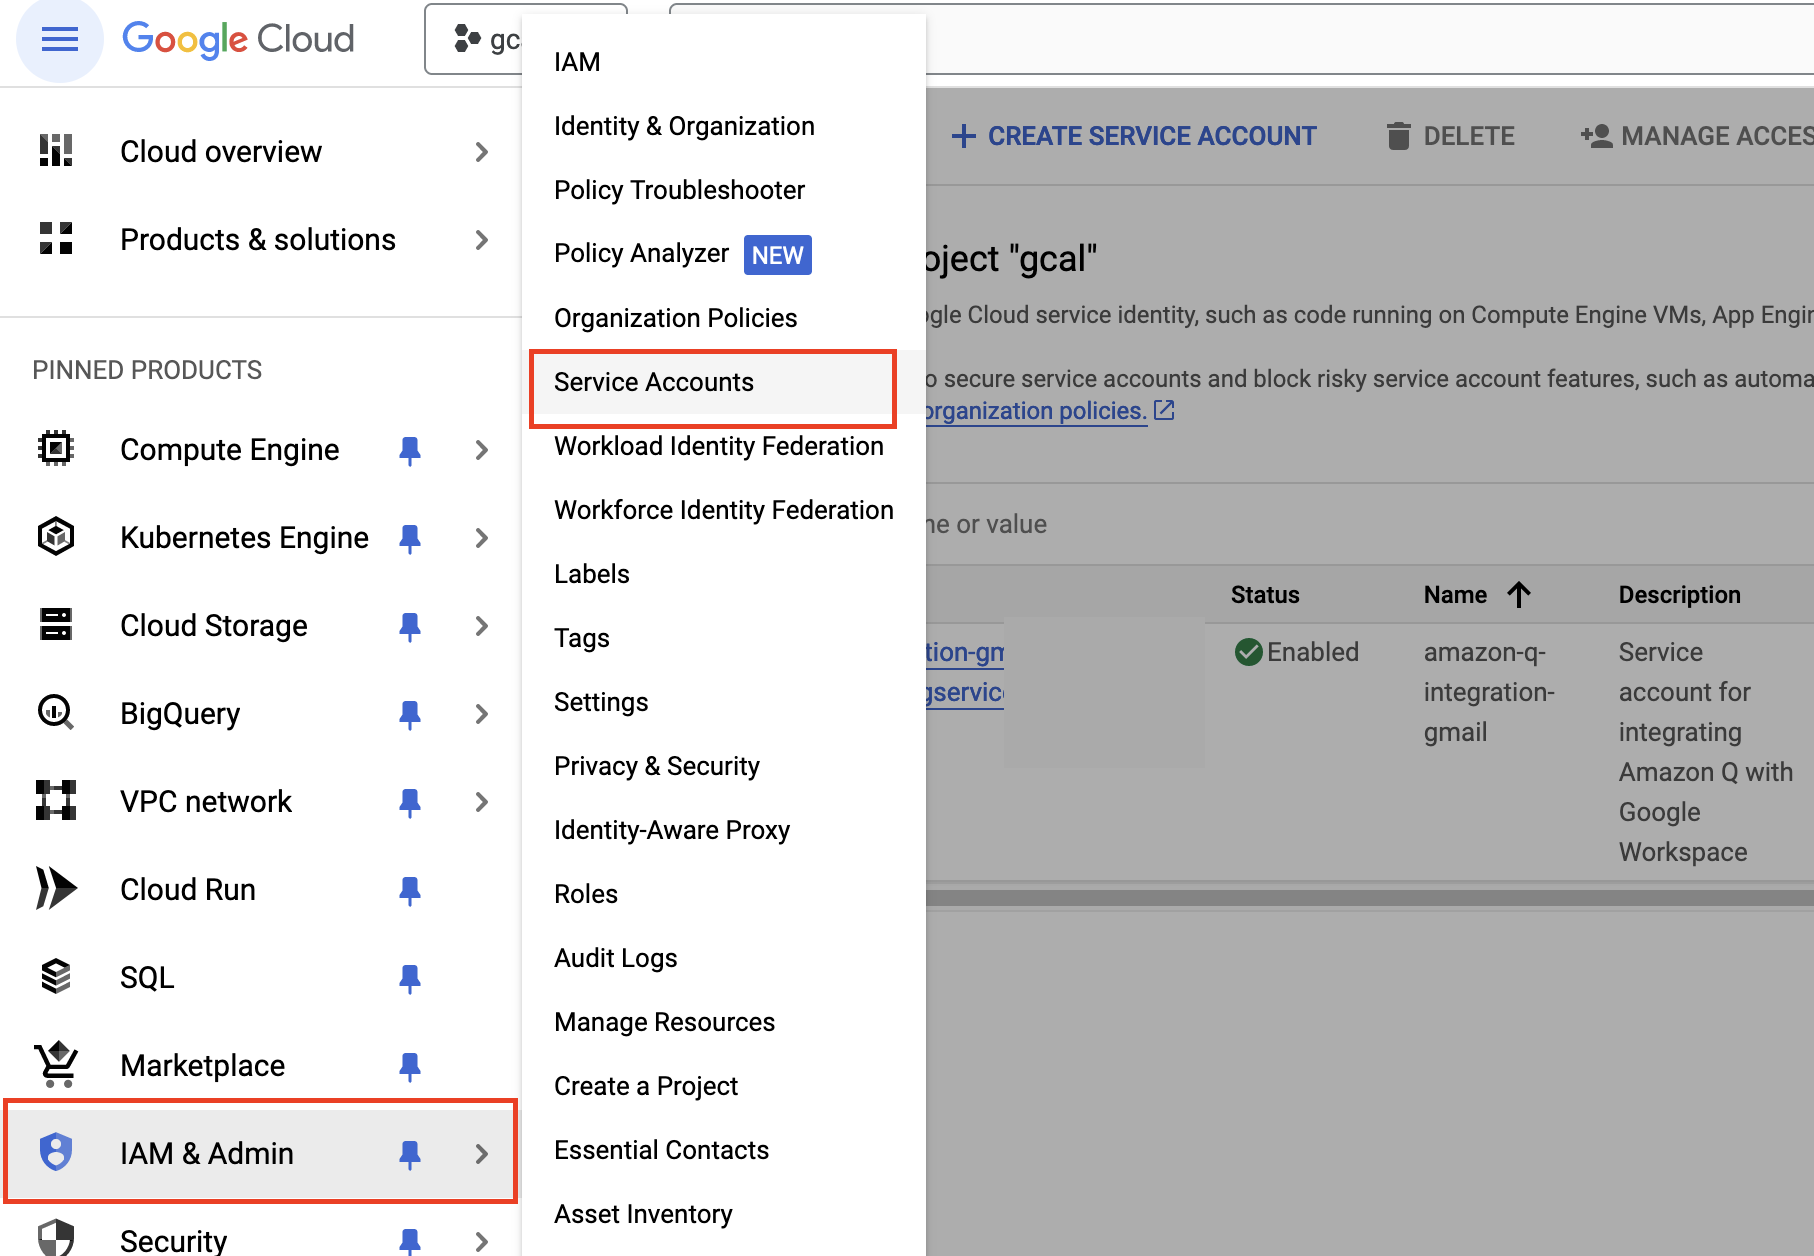Expand the Compute Engine submenu chevron
Image resolution: width=1814 pixels, height=1256 pixels.
click(x=482, y=450)
